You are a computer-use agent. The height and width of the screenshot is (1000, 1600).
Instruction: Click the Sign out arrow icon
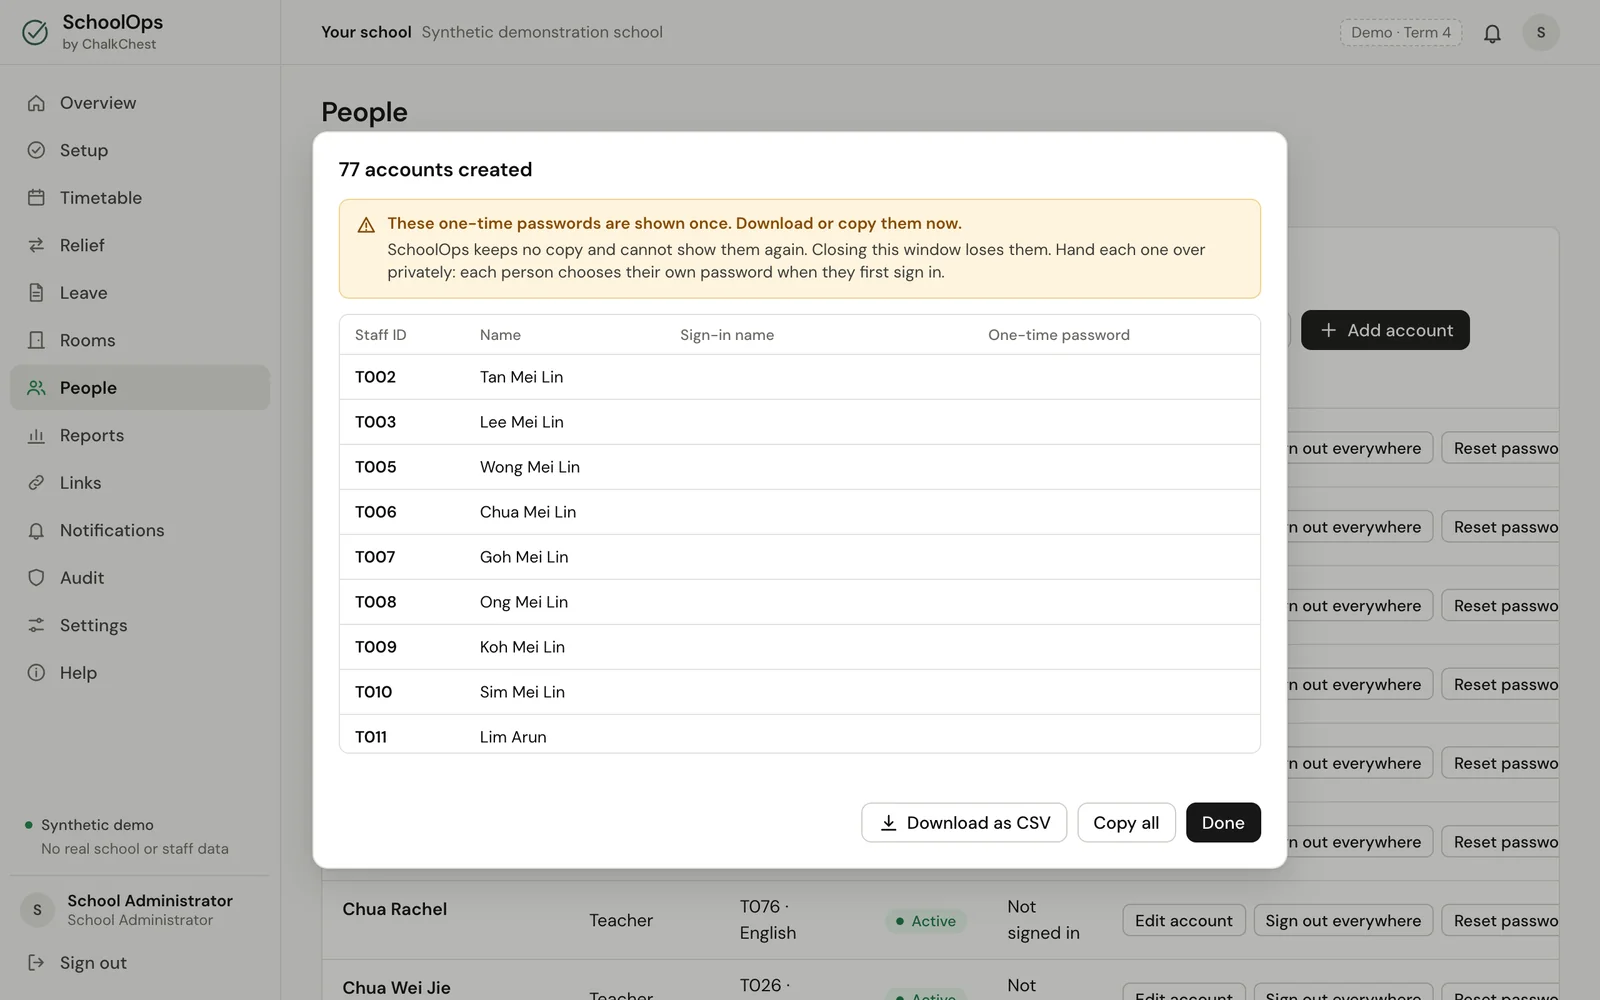(36, 963)
